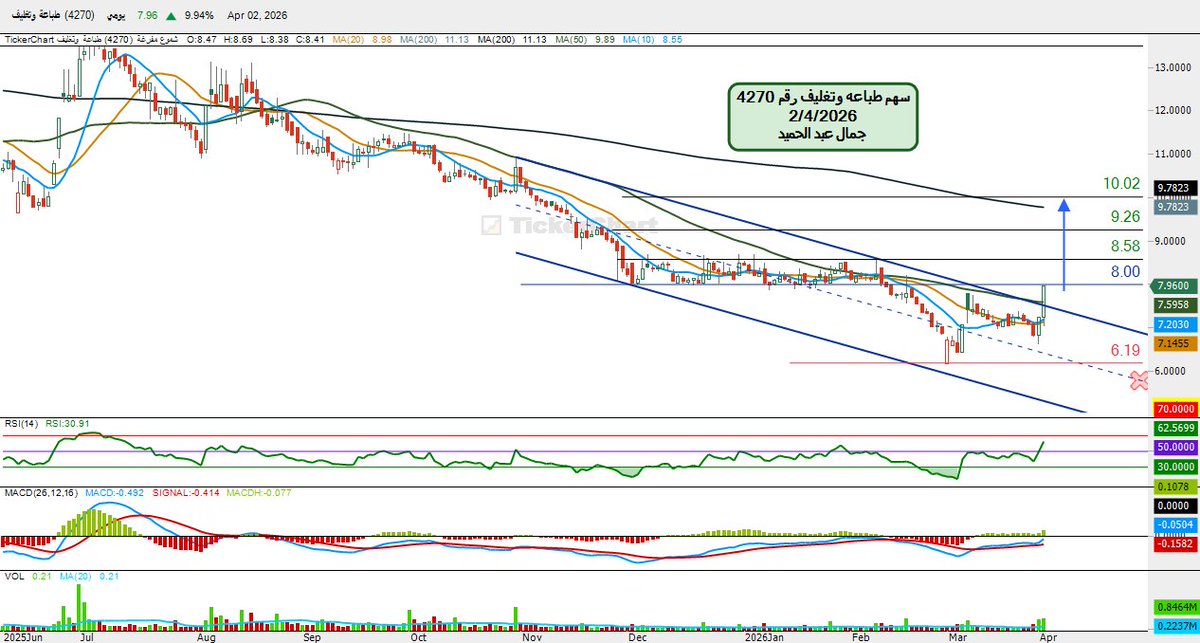The width and height of the screenshot is (1200, 643).
Task: Click the VOL indicator label
Action: point(14,577)
